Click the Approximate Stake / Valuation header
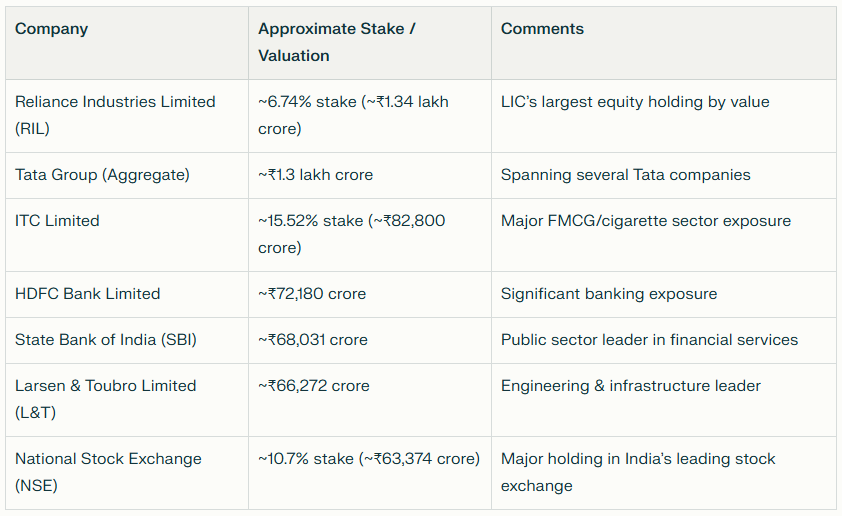Image resolution: width=842 pixels, height=516 pixels. coord(336,42)
